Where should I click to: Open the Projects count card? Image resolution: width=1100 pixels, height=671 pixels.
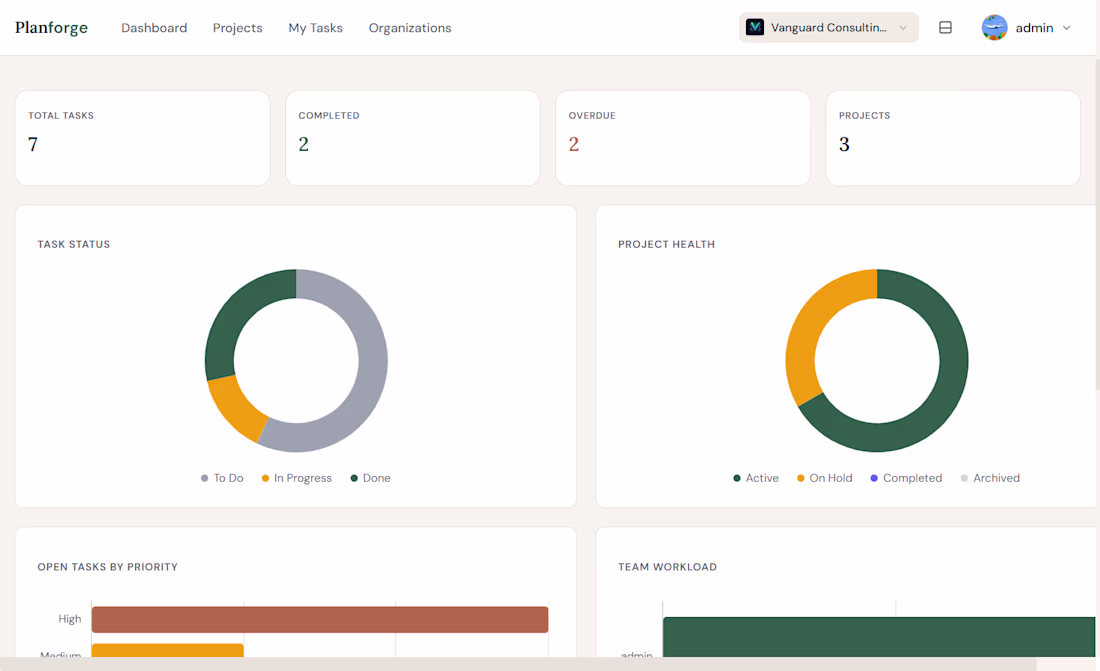pyautogui.click(x=953, y=138)
